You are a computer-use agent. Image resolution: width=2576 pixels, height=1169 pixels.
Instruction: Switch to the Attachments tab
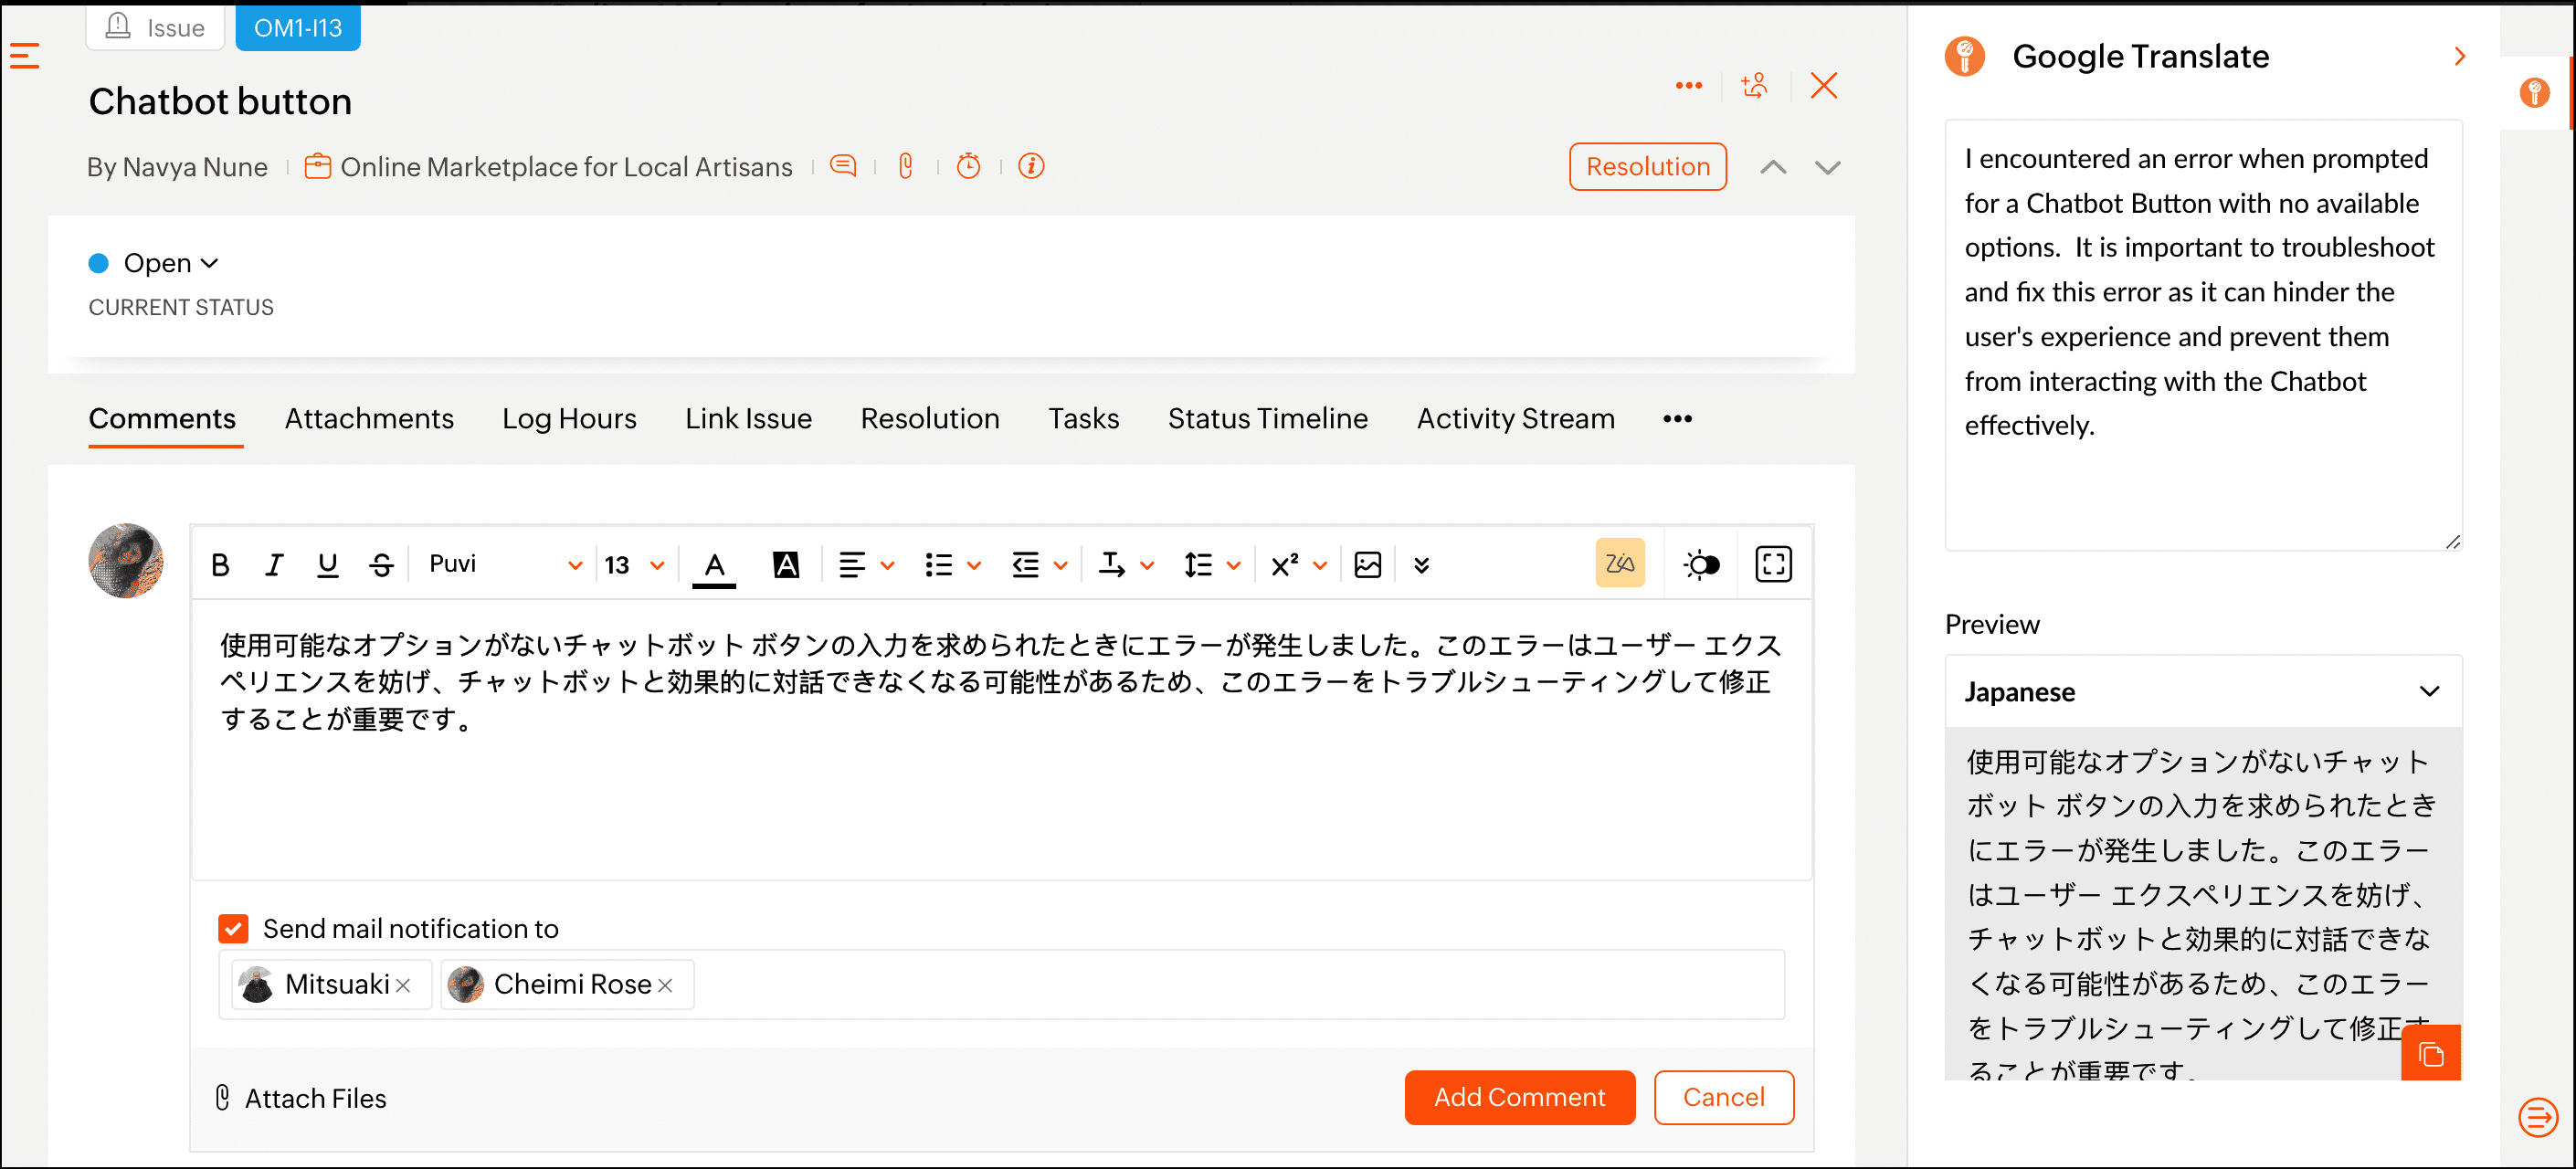[369, 418]
